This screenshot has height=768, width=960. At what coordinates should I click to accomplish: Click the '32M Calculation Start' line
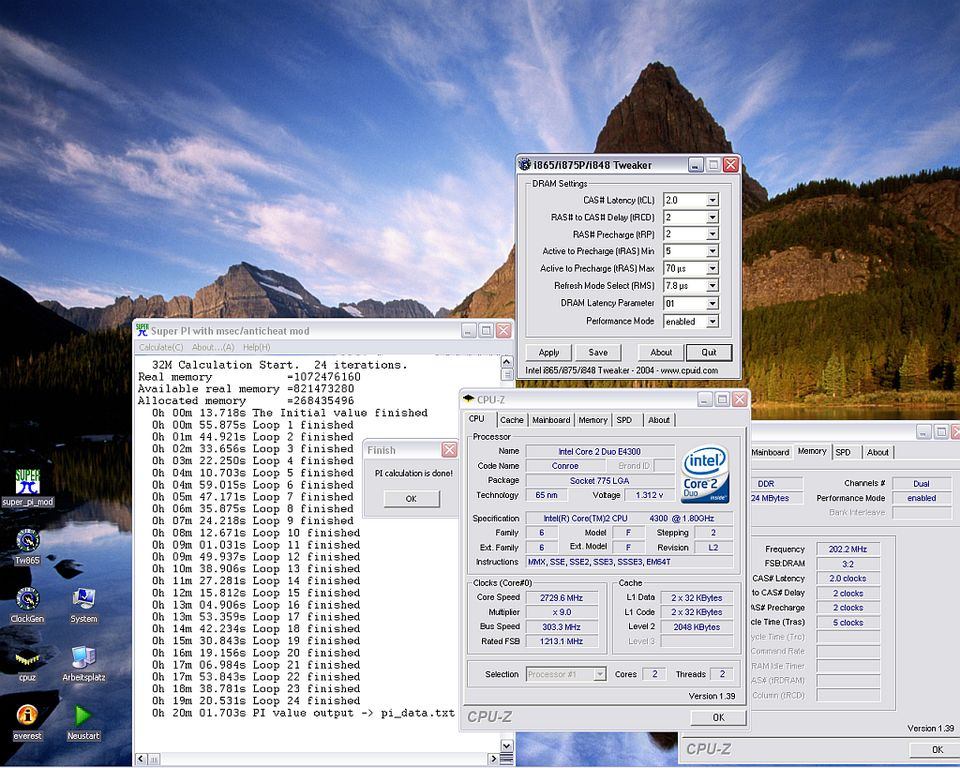(x=279, y=365)
